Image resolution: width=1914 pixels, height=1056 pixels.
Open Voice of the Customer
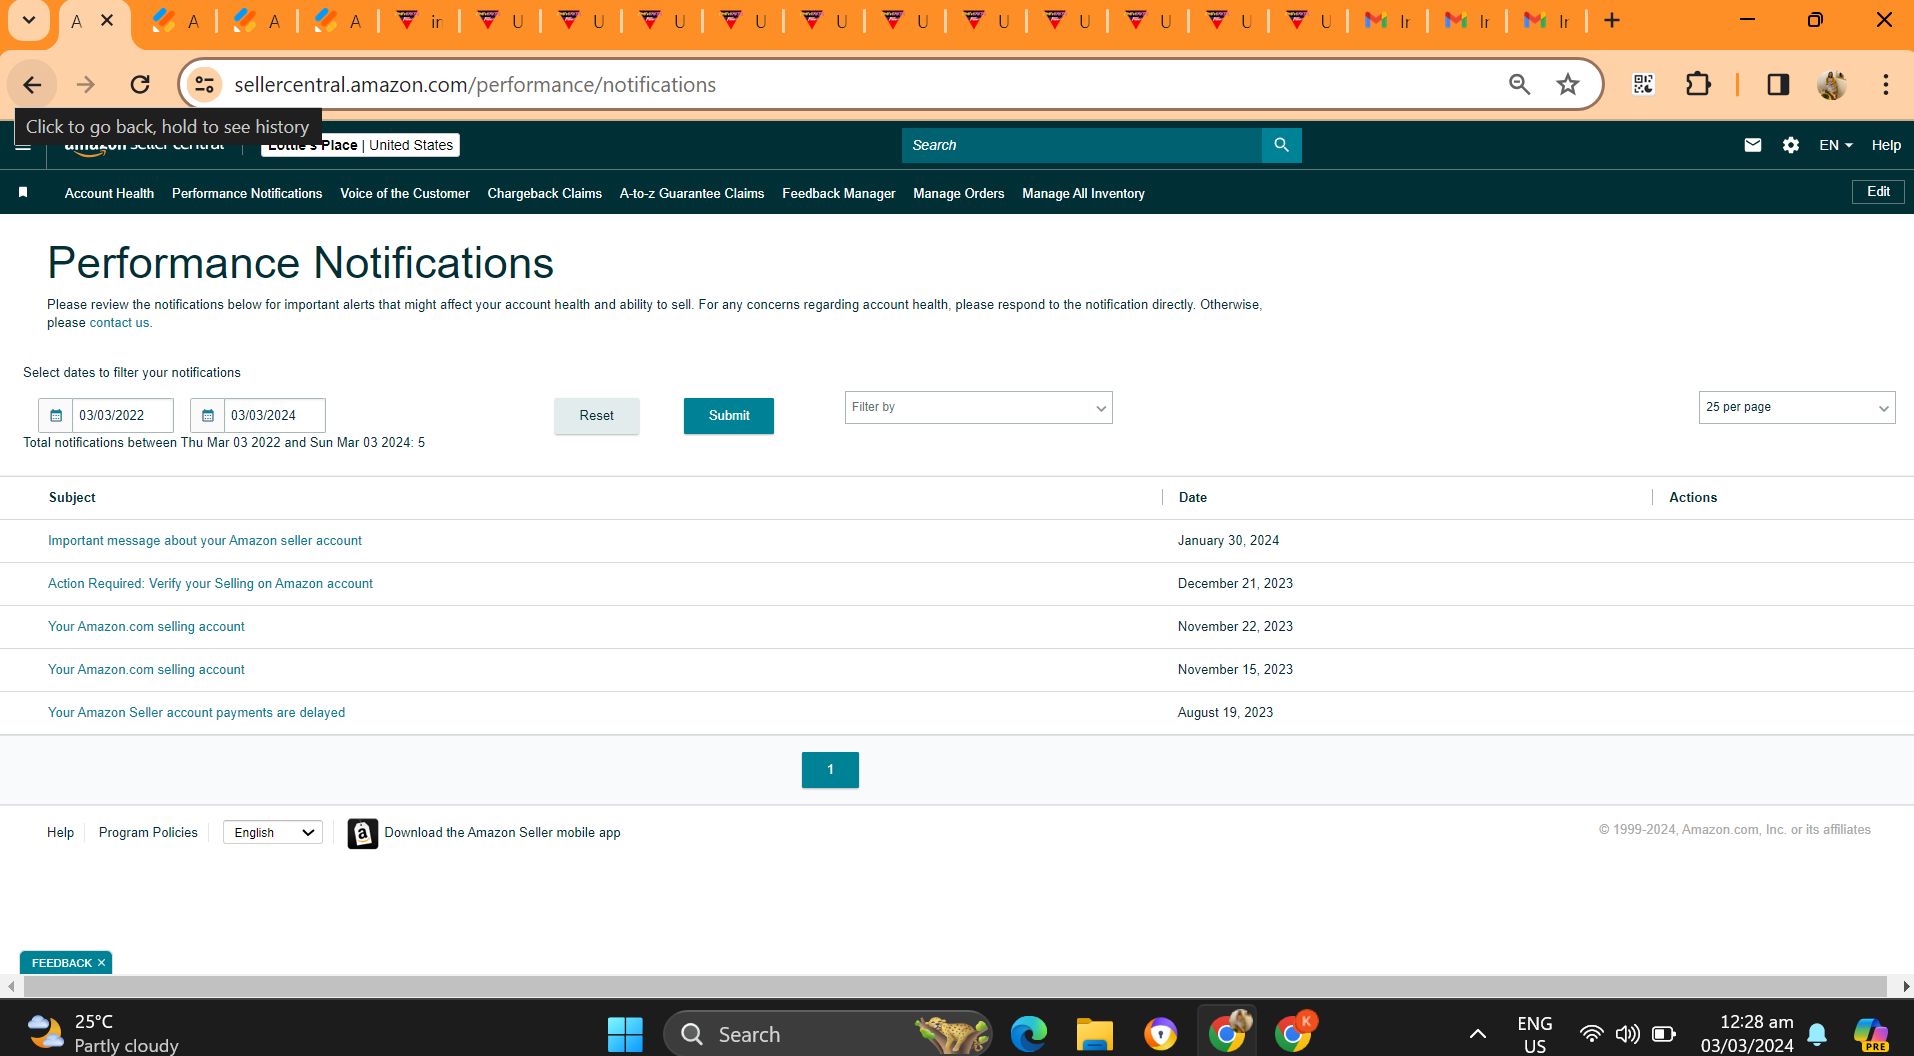click(405, 193)
